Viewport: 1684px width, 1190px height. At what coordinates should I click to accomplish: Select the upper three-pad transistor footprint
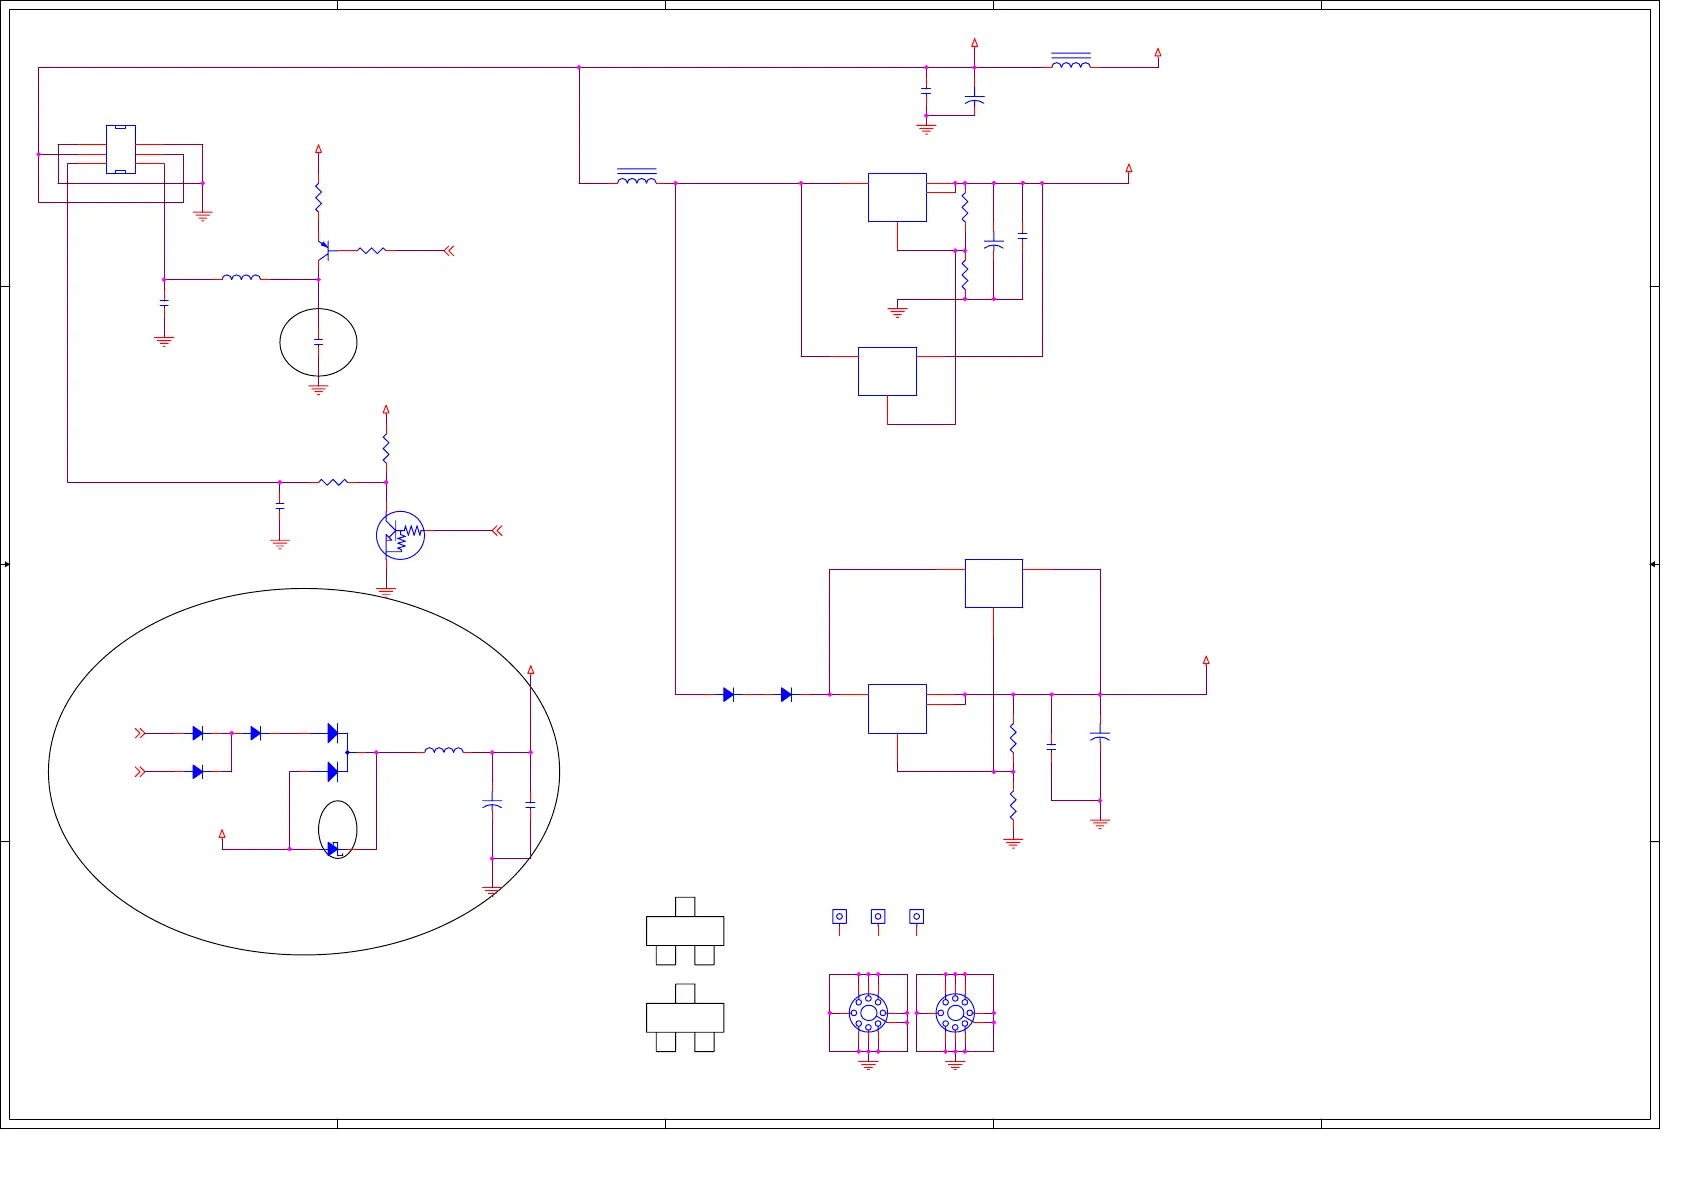(685, 931)
